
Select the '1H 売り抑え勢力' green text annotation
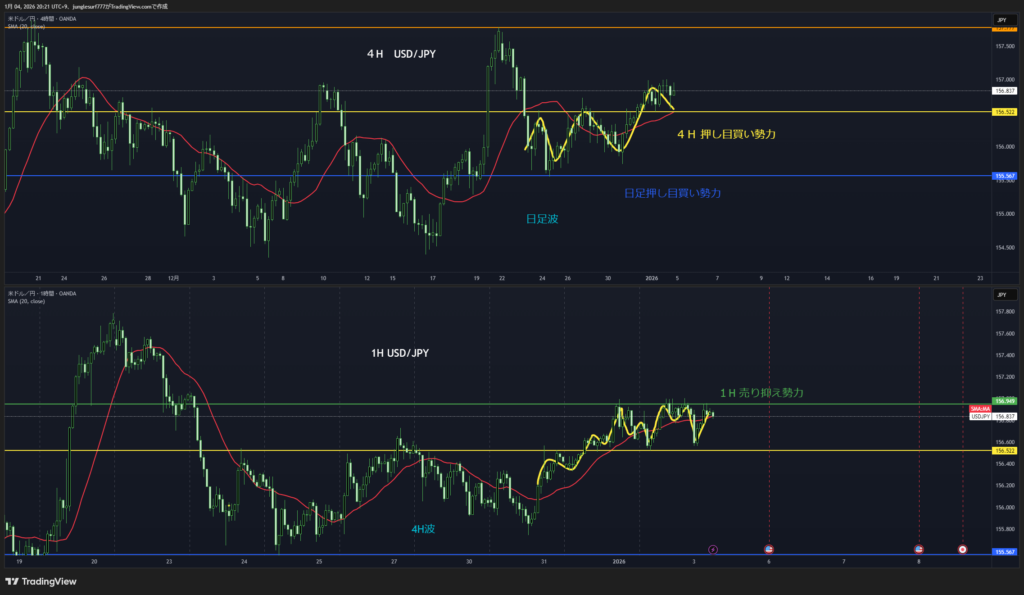pyautogui.click(x=761, y=393)
